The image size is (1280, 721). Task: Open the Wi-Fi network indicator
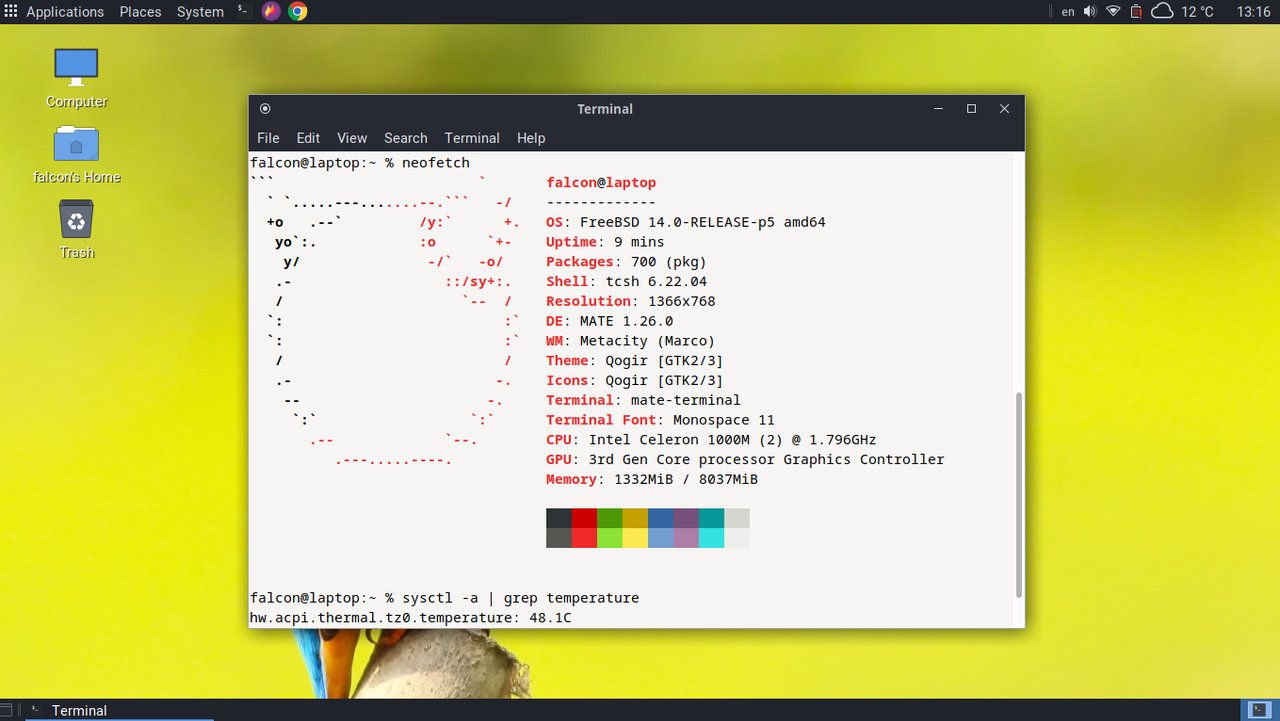coord(1113,12)
